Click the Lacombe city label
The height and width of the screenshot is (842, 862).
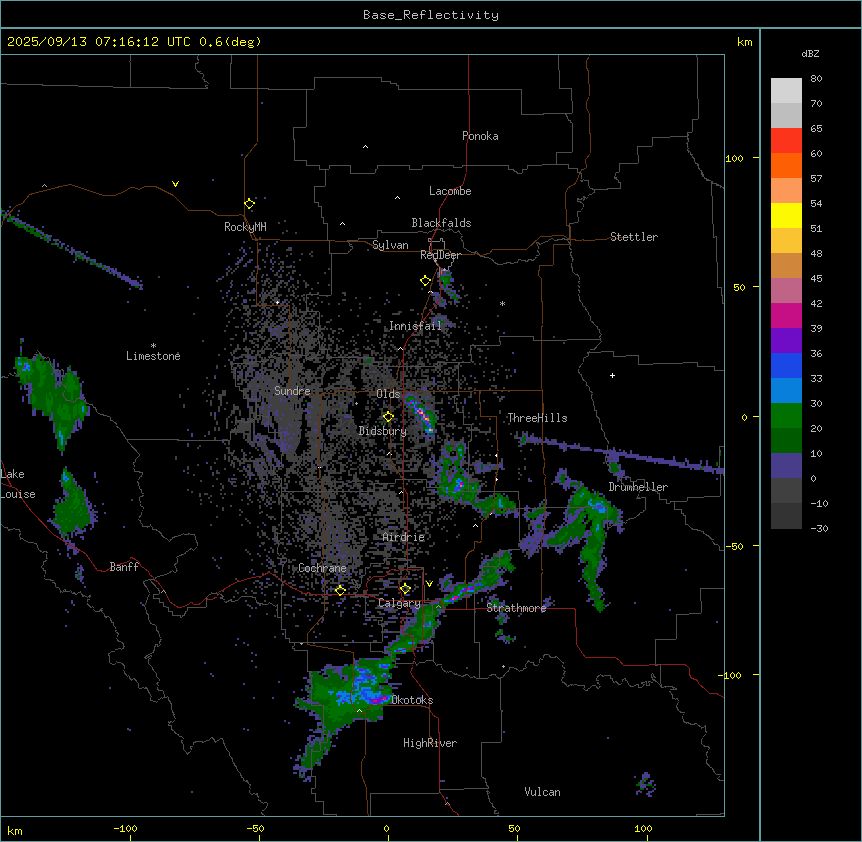(450, 191)
